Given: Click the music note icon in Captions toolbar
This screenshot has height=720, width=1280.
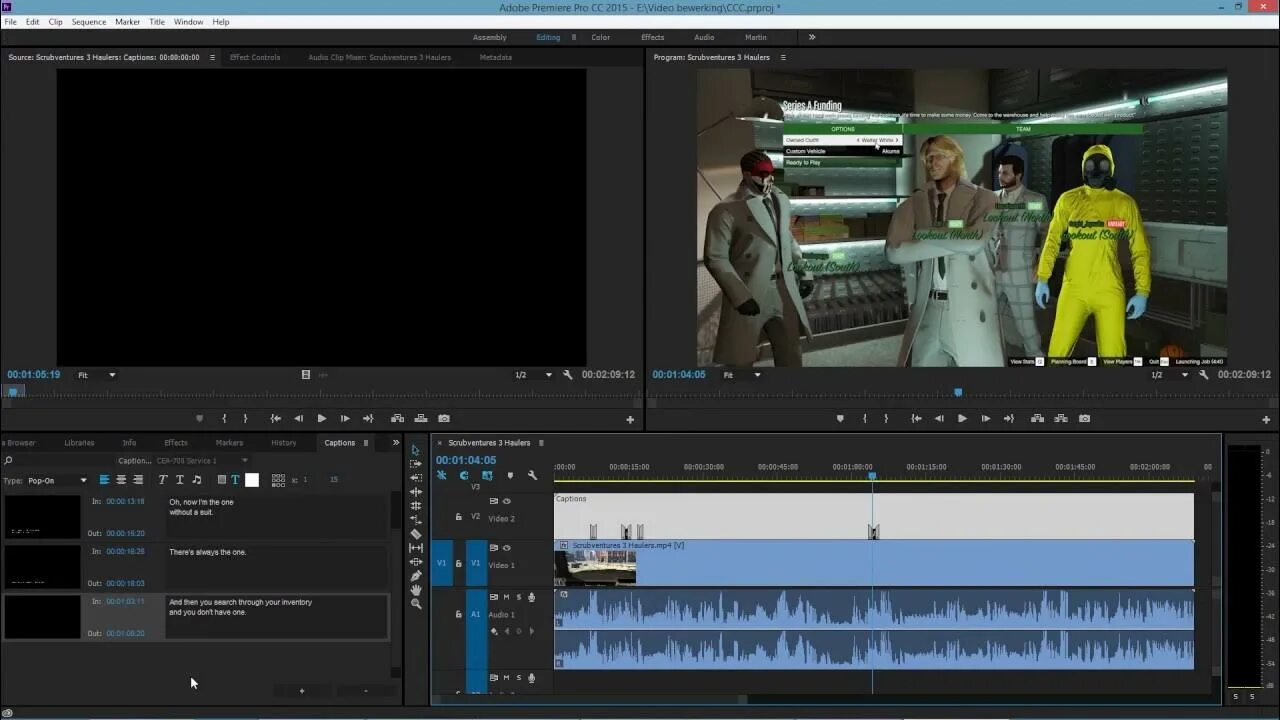Looking at the screenshot, I should pyautogui.click(x=197, y=480).
